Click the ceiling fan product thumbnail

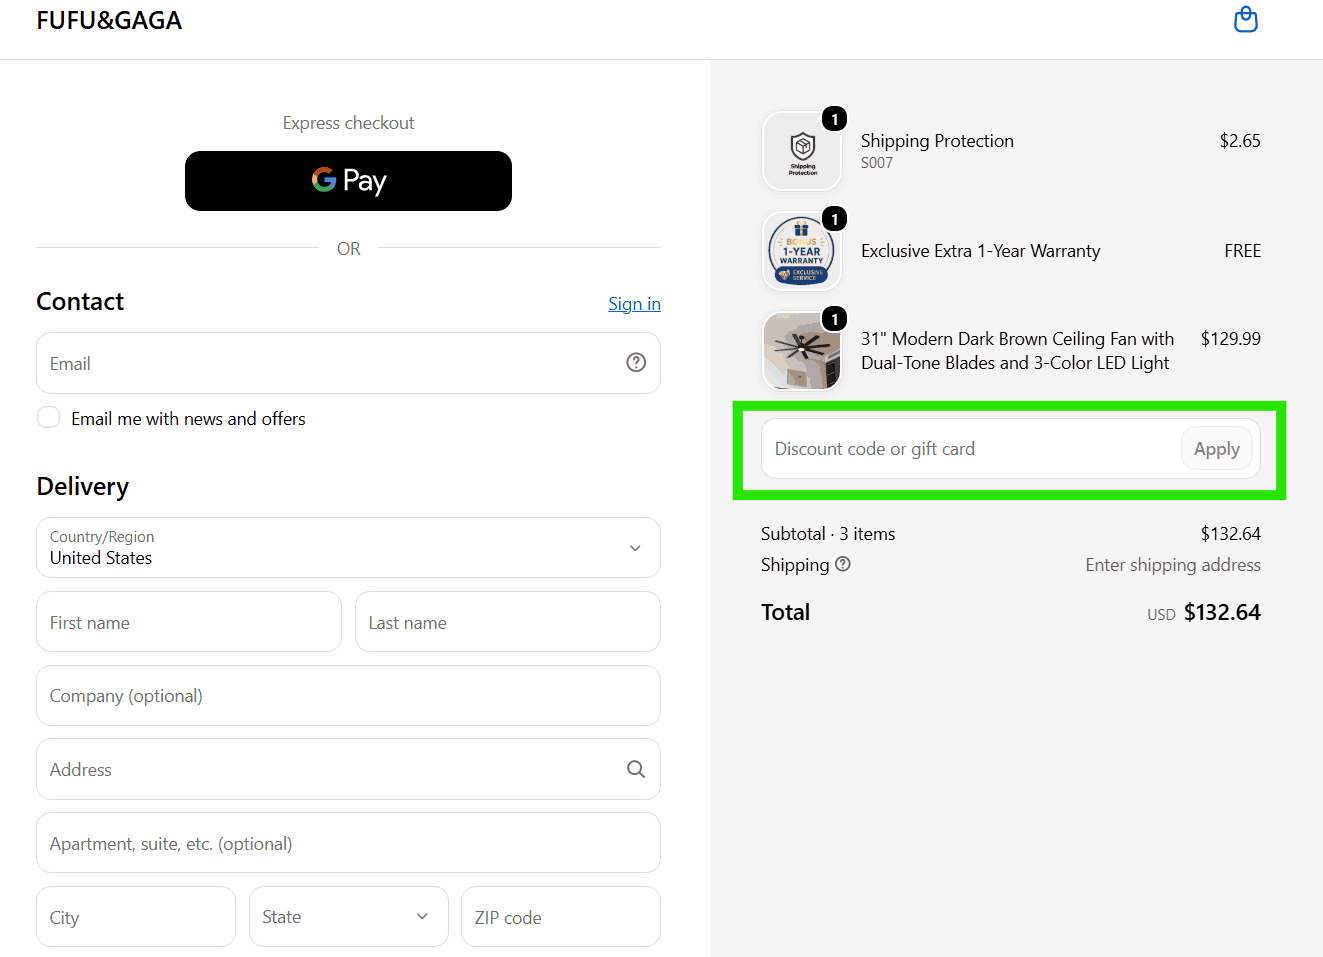point(802,351)
